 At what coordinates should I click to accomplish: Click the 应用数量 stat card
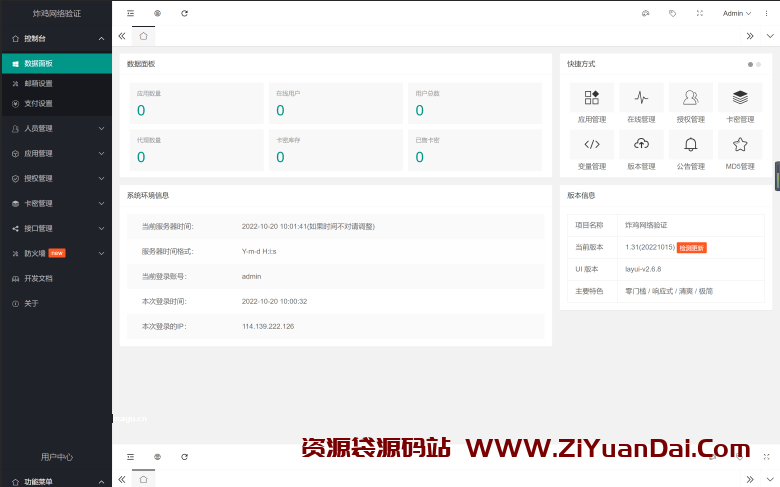(196, 103)
